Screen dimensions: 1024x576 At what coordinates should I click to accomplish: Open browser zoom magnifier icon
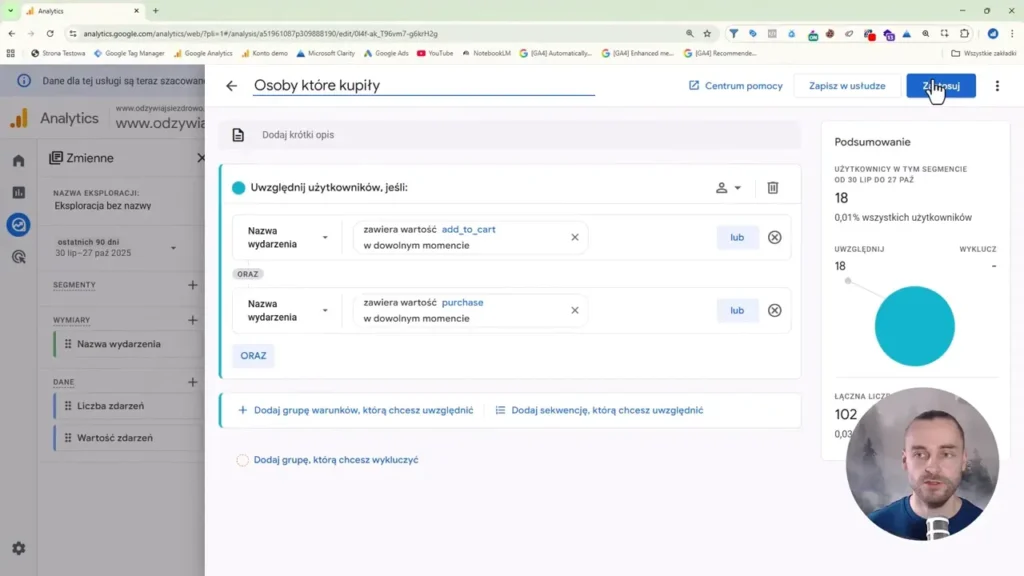pyautogui.click(x=690, y=33)
